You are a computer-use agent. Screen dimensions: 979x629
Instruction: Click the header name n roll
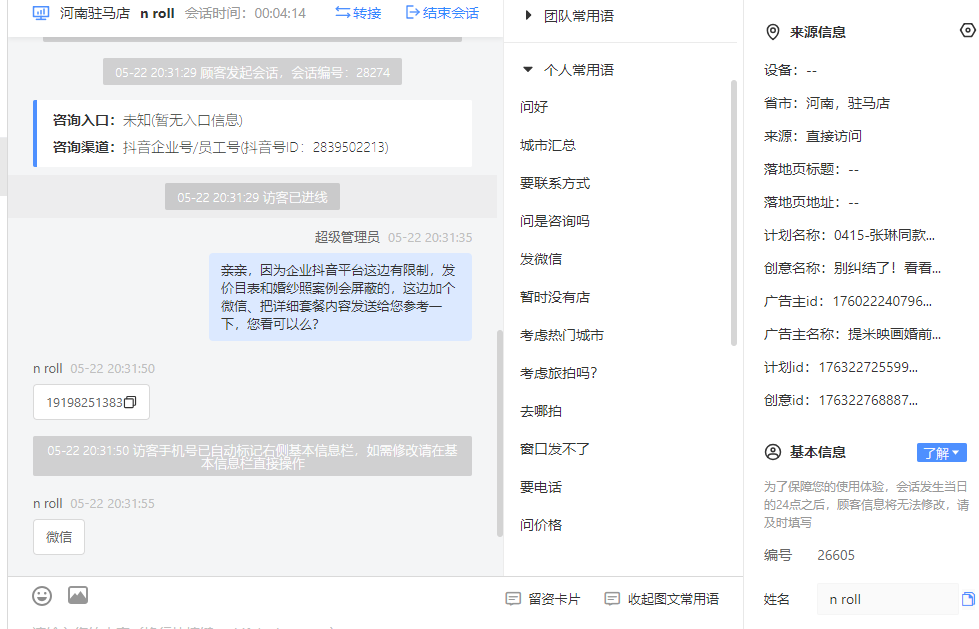157,13
